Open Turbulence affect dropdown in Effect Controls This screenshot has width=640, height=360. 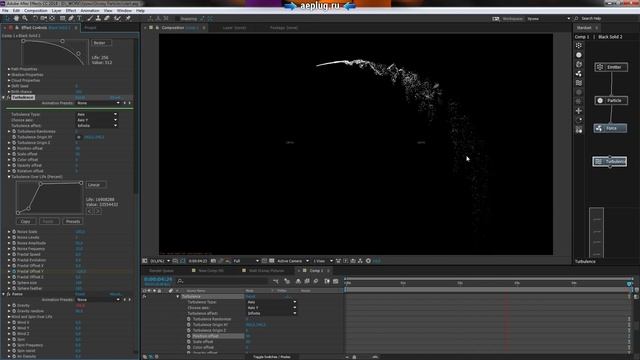[x=97, y=126]
